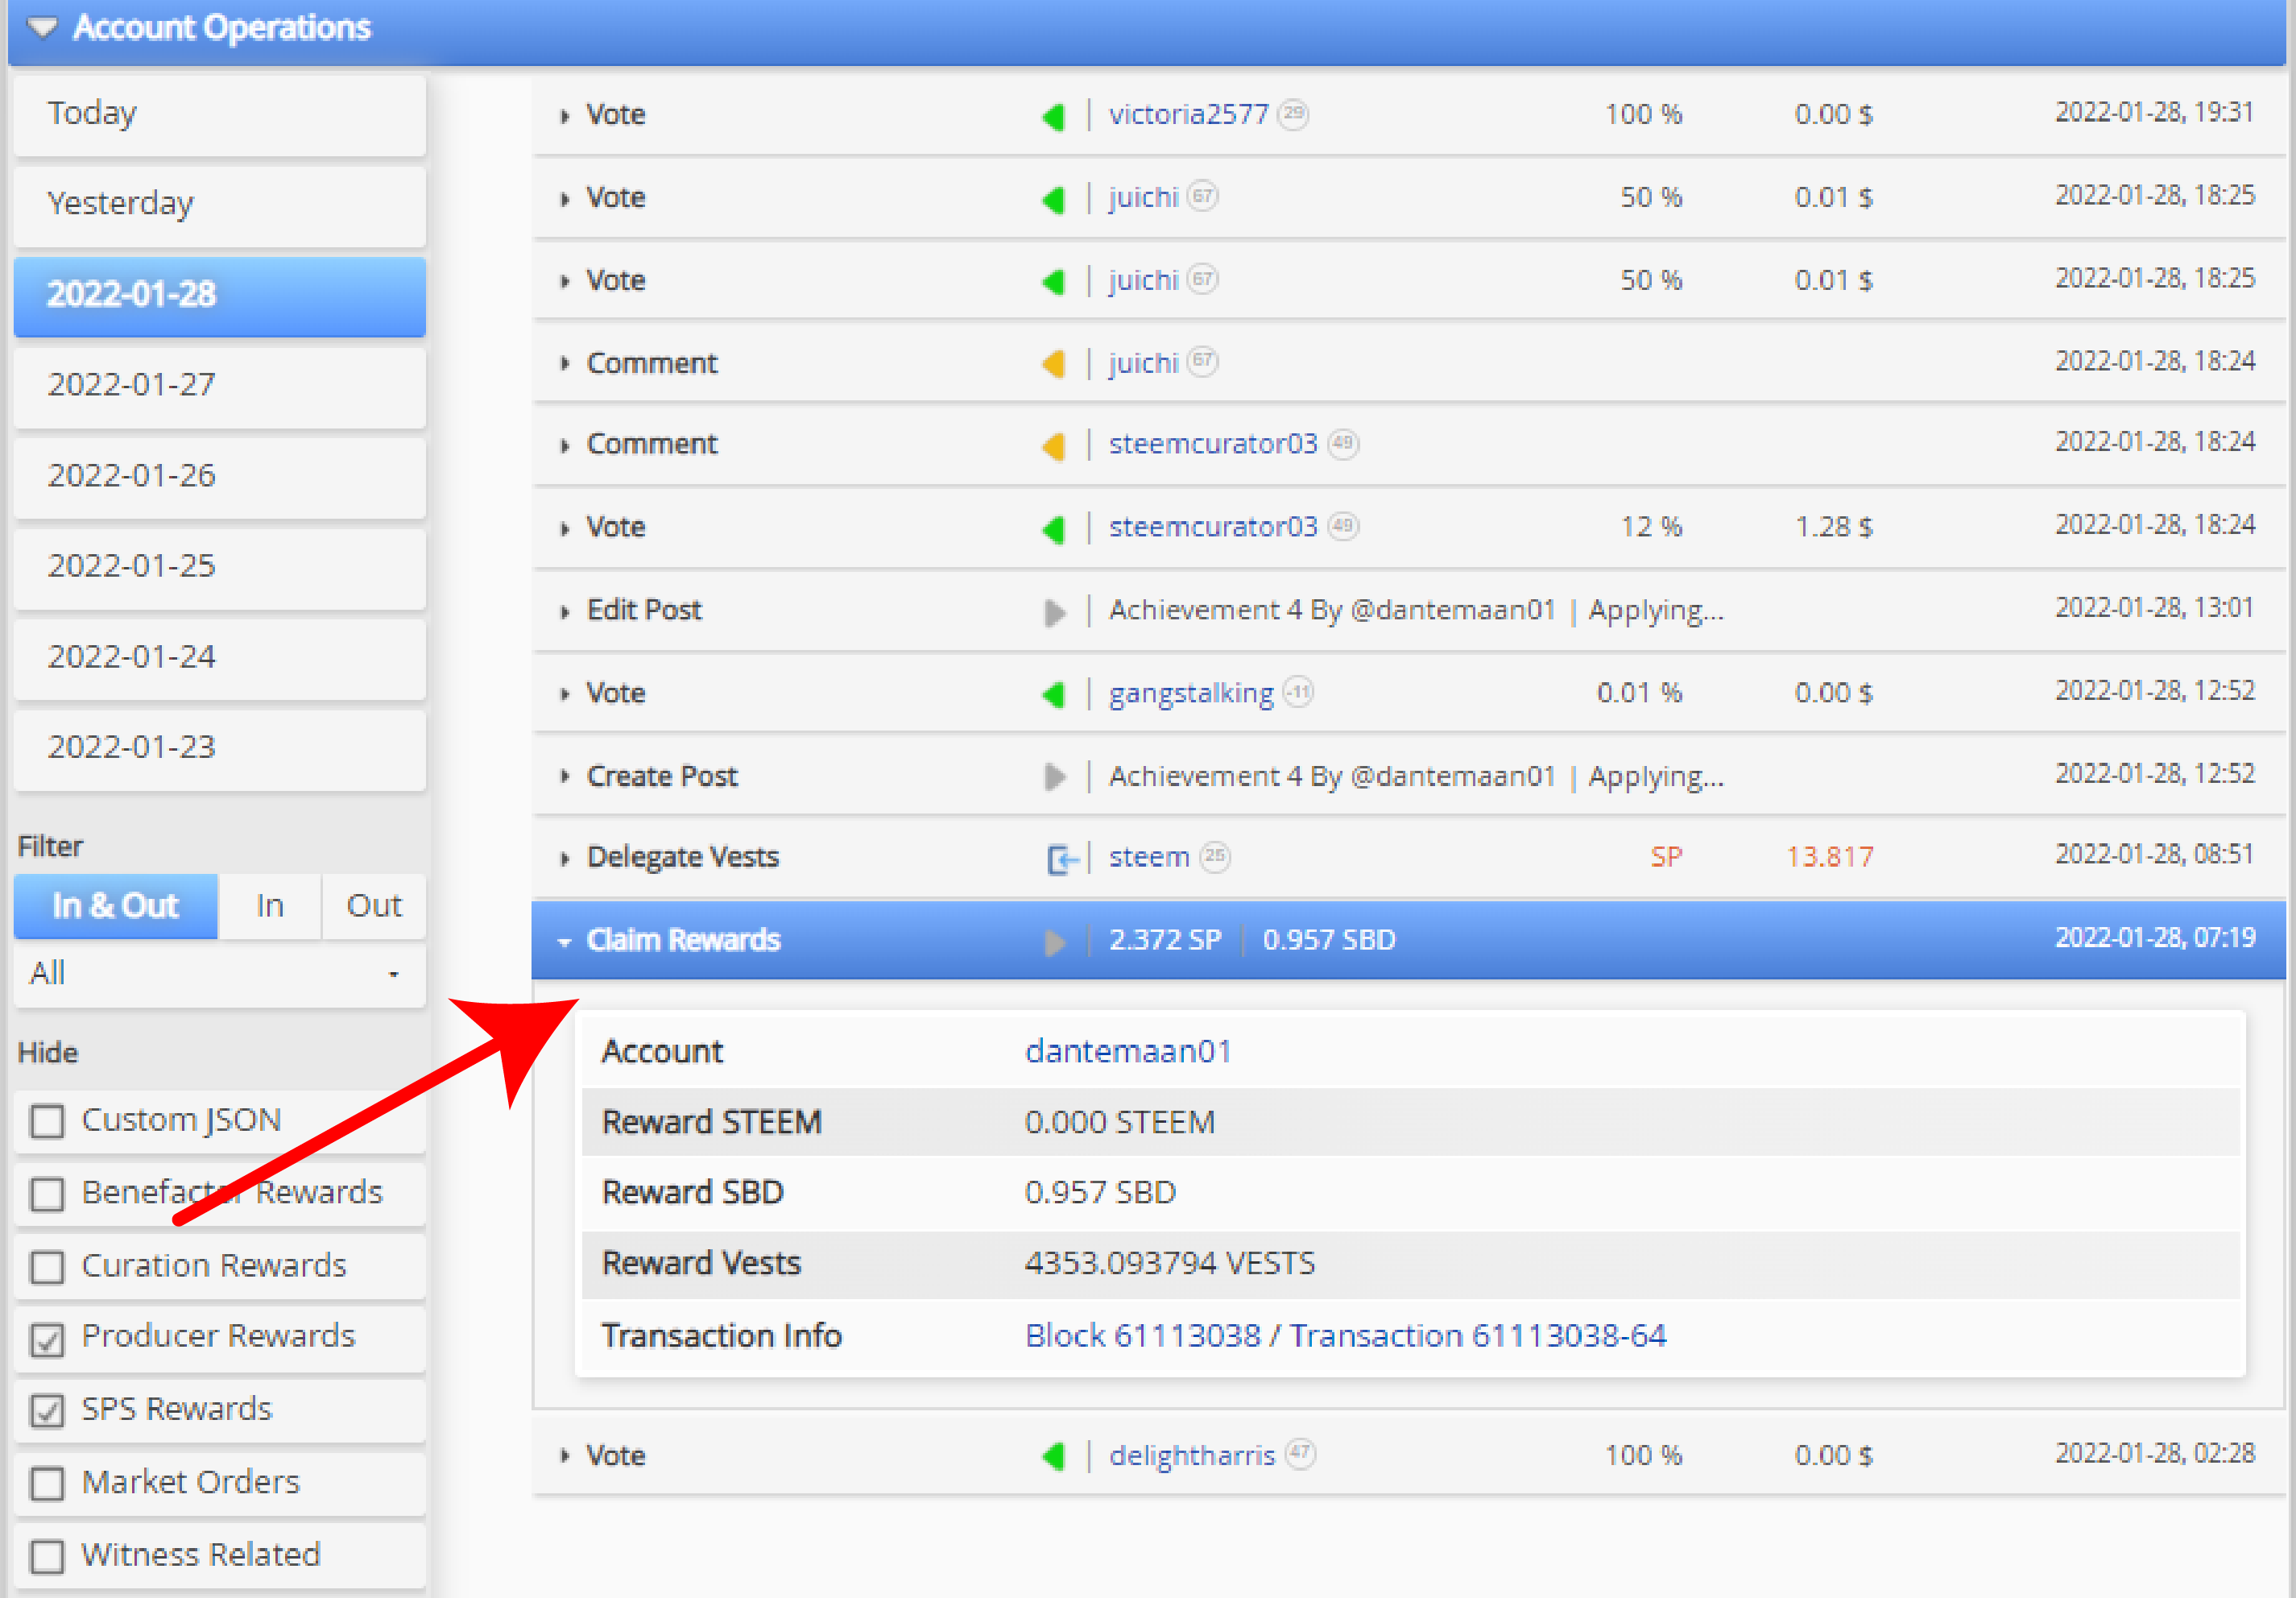Open the delightharris account link
The width and height of the screenshot is (2296, 1598).
coord(1192,1456)
